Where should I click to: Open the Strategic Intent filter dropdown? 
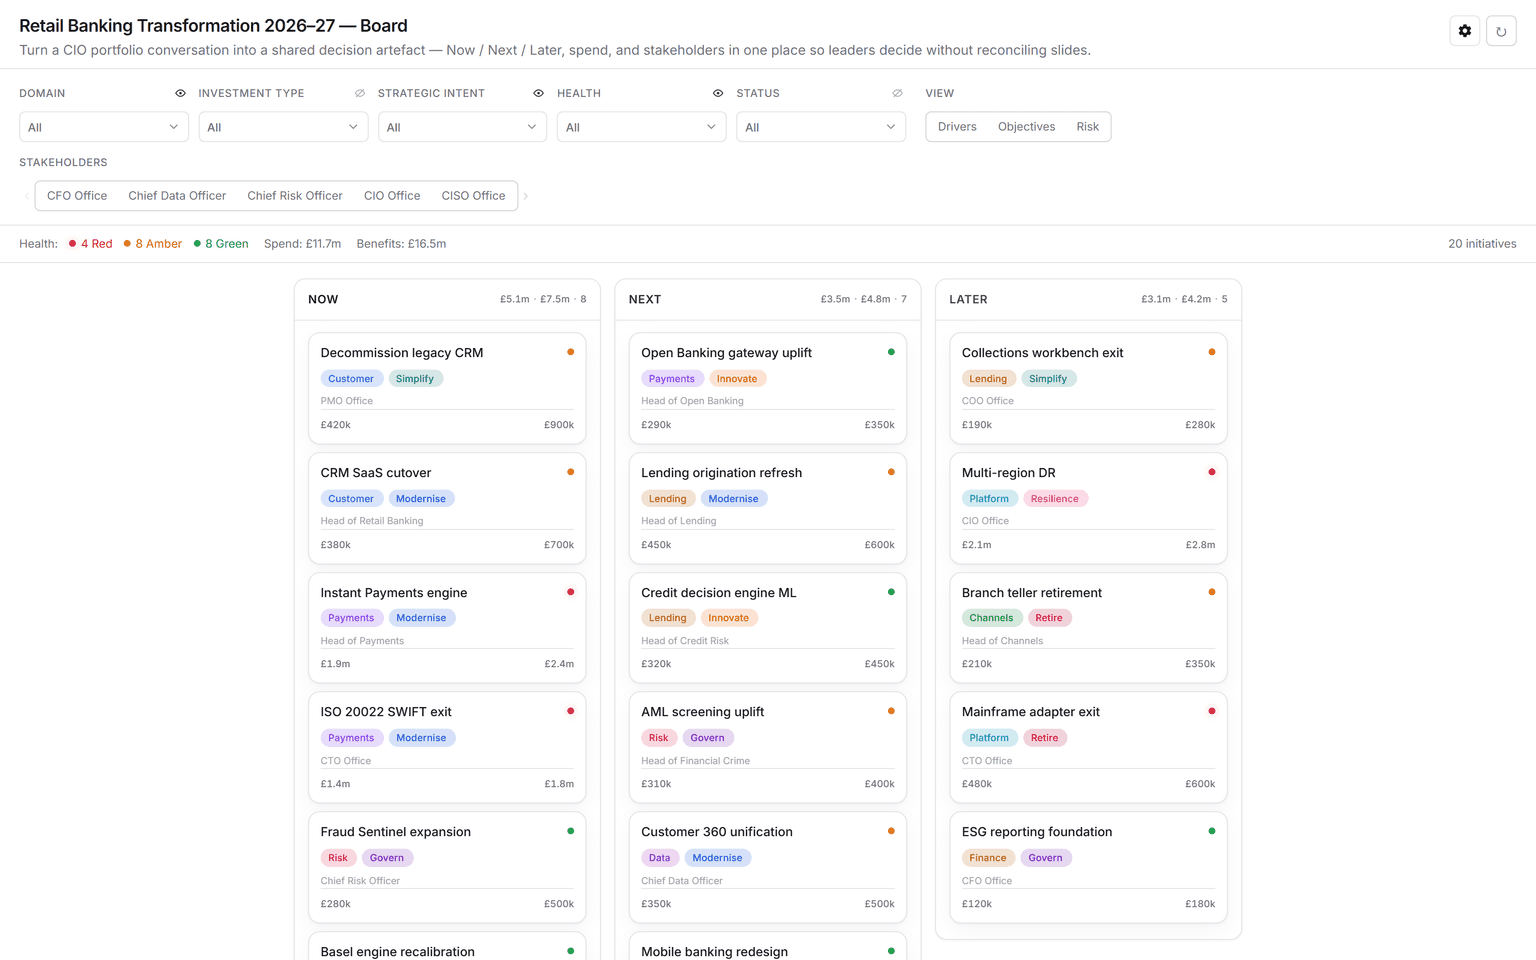coord(462,127)
